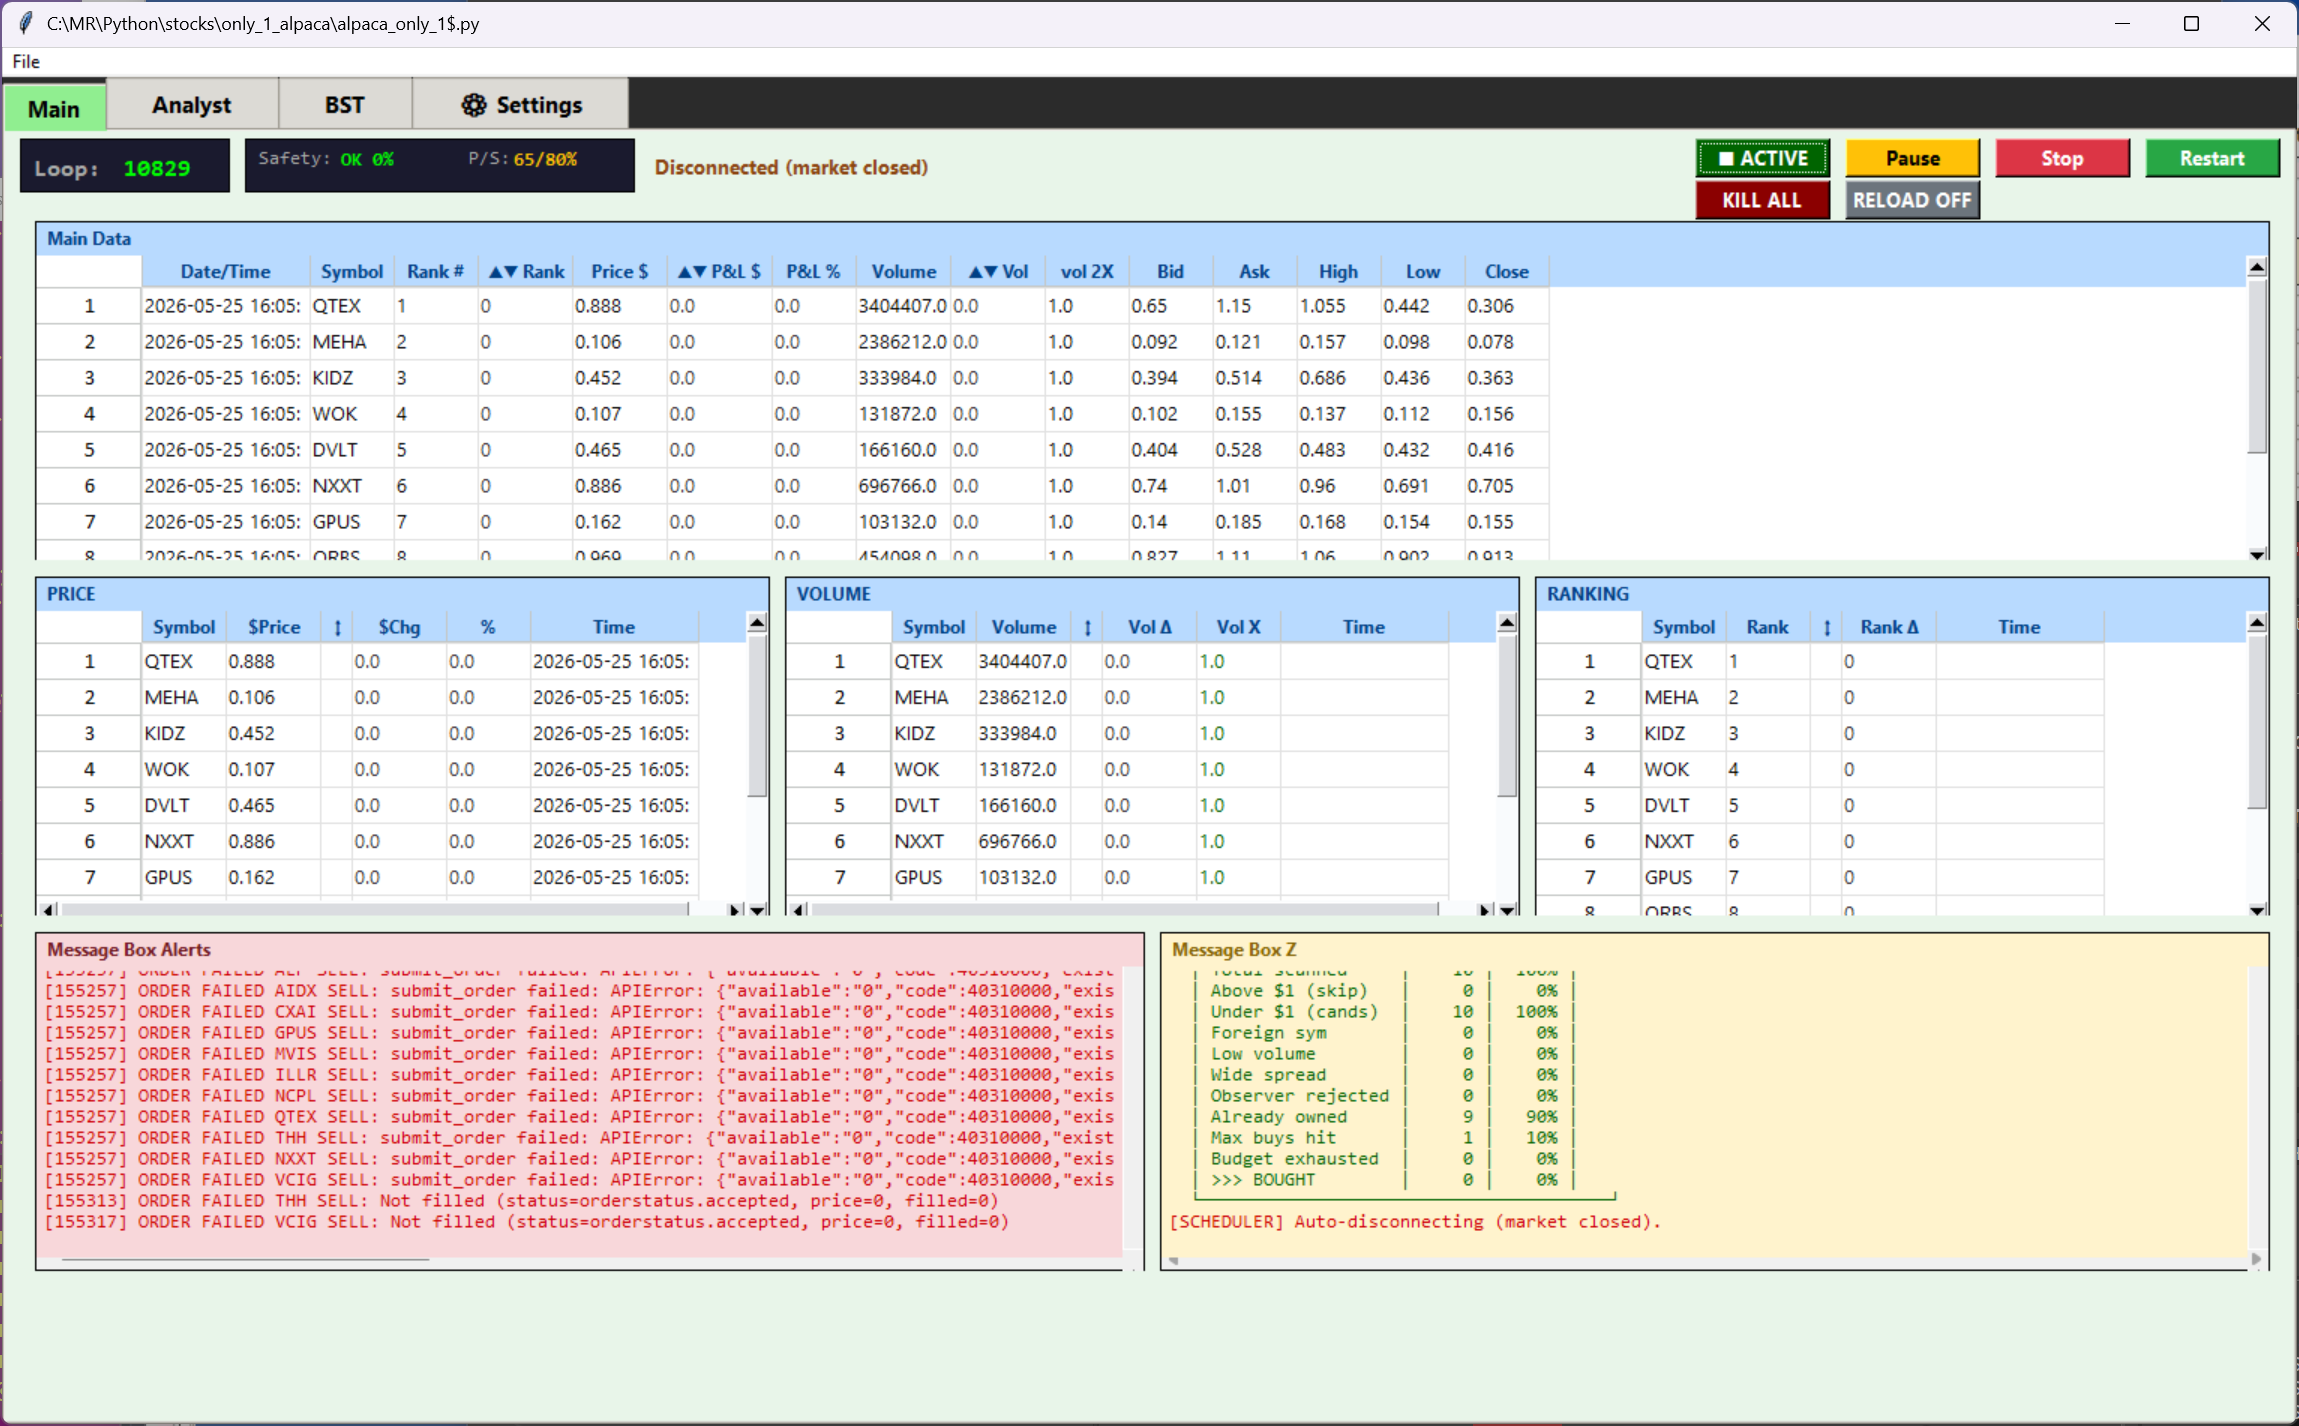Image resolution: width=2299 pixels, height=1426 pixels.
Task: Click Message Box Z scroll right arrow
Action: click(x=2255, y=1260)
